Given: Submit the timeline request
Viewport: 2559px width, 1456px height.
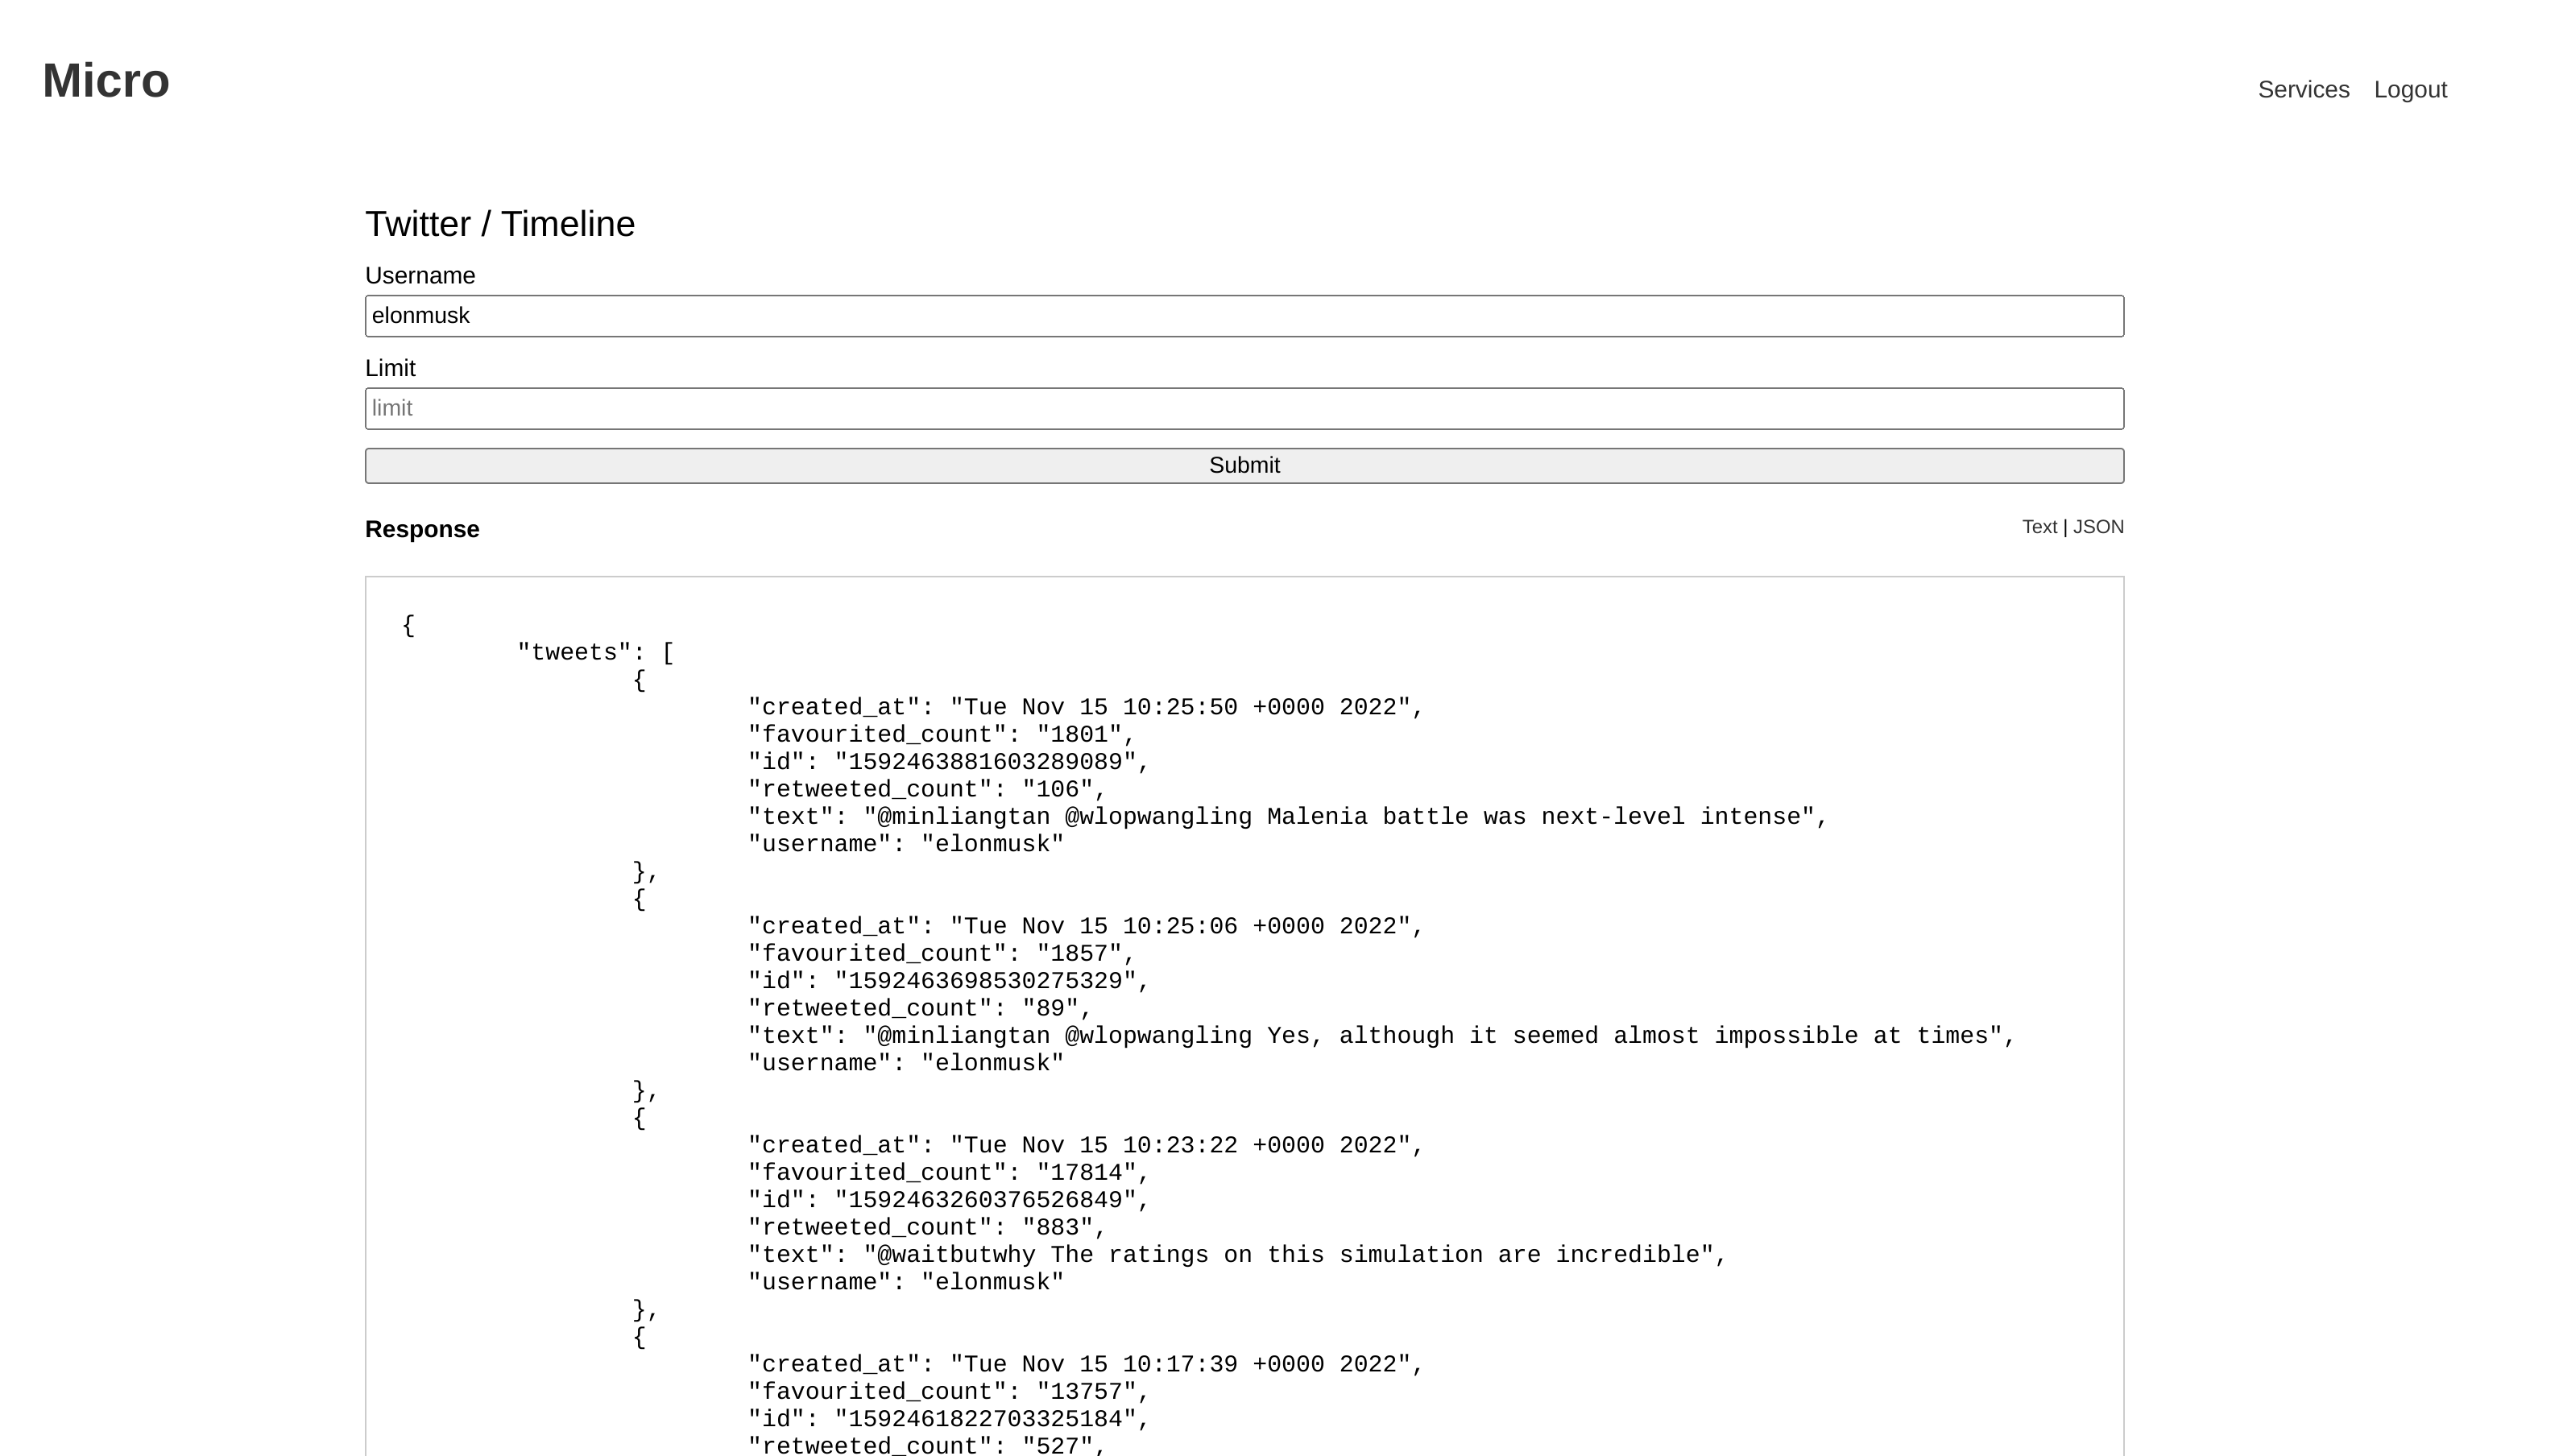Looking at the screenshot, I should click(x=1244, y=466).
